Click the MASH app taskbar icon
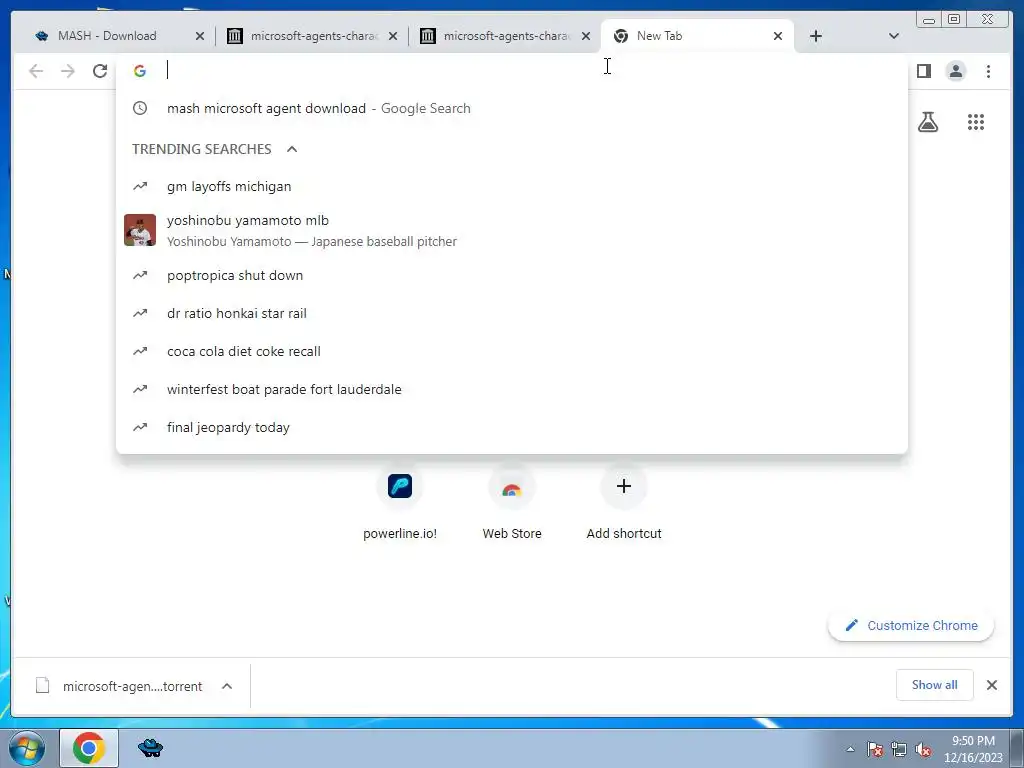 tap(151, 748)
